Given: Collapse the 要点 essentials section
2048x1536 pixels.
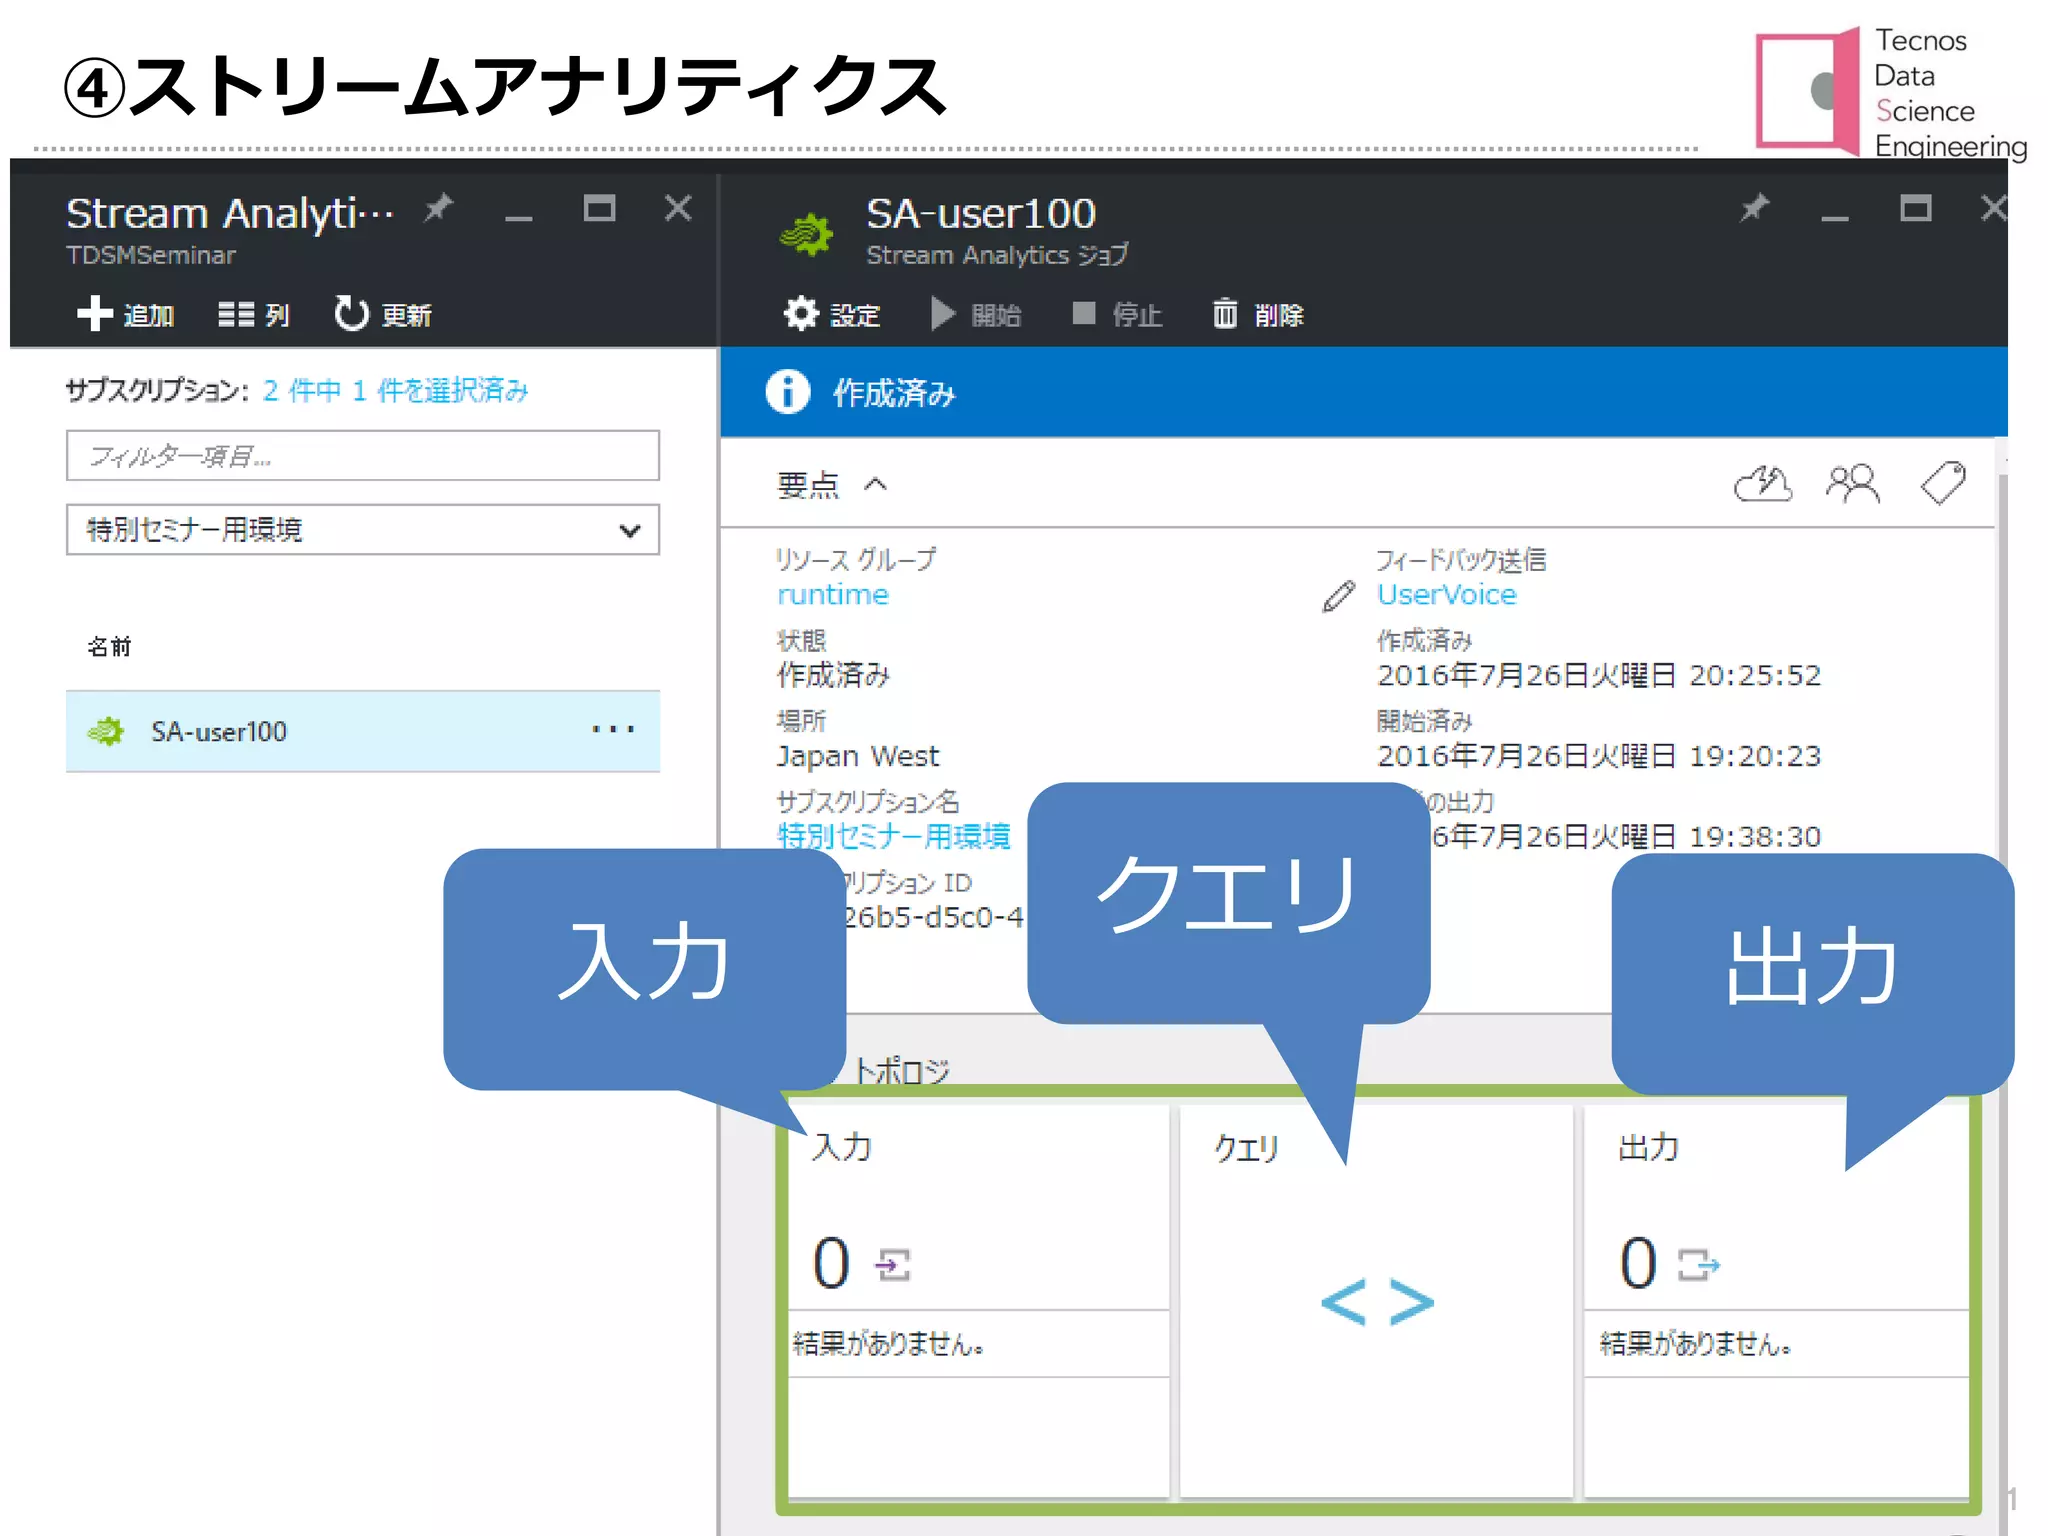Looking at the screenshot, I should 832,485.
